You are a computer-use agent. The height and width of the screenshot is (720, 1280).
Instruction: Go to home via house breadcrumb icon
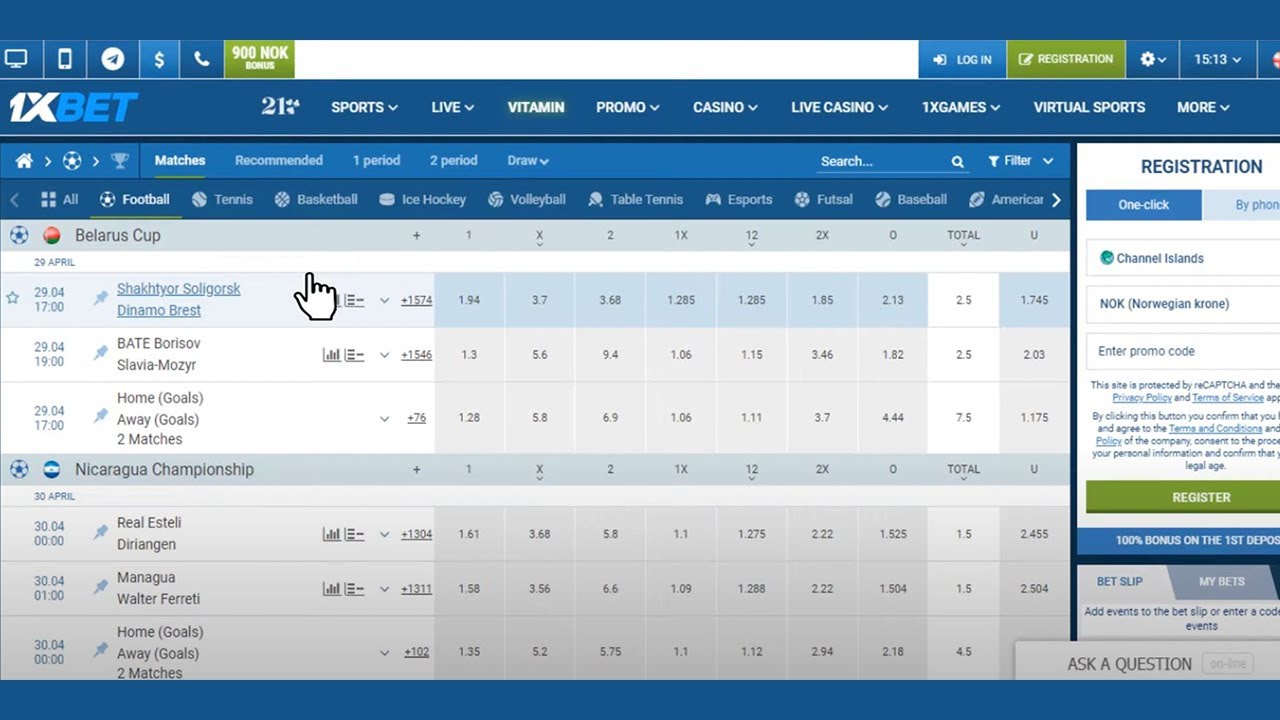(x=24, y=161)
